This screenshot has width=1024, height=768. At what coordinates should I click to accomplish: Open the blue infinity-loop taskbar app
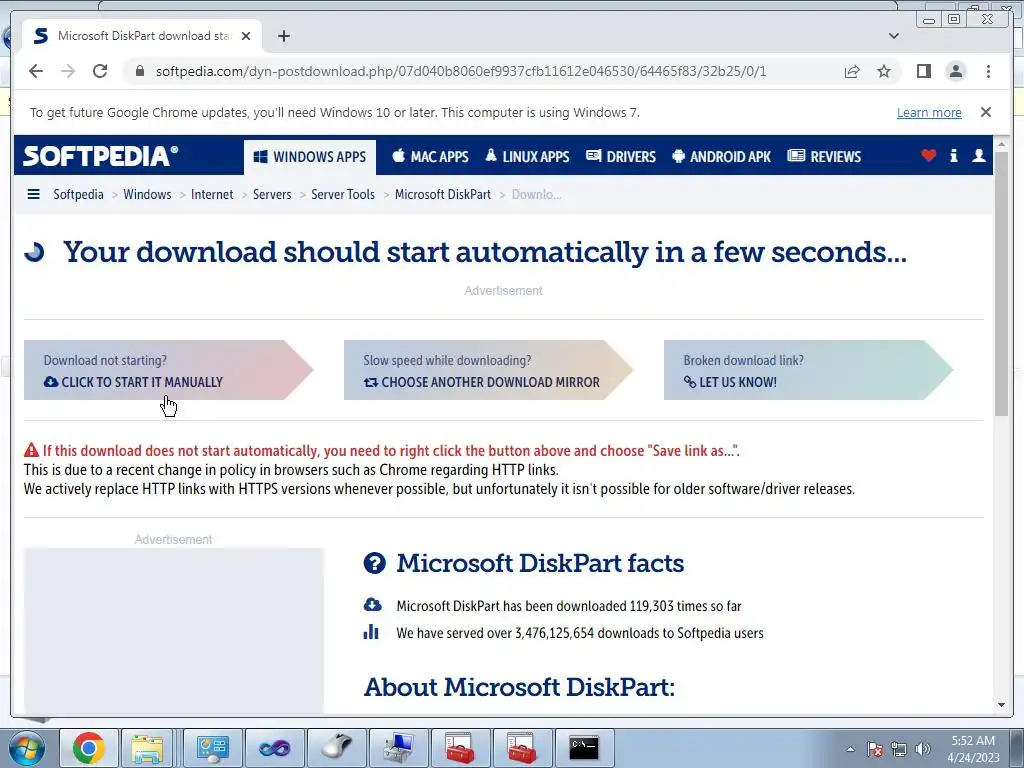coord(274,748)
